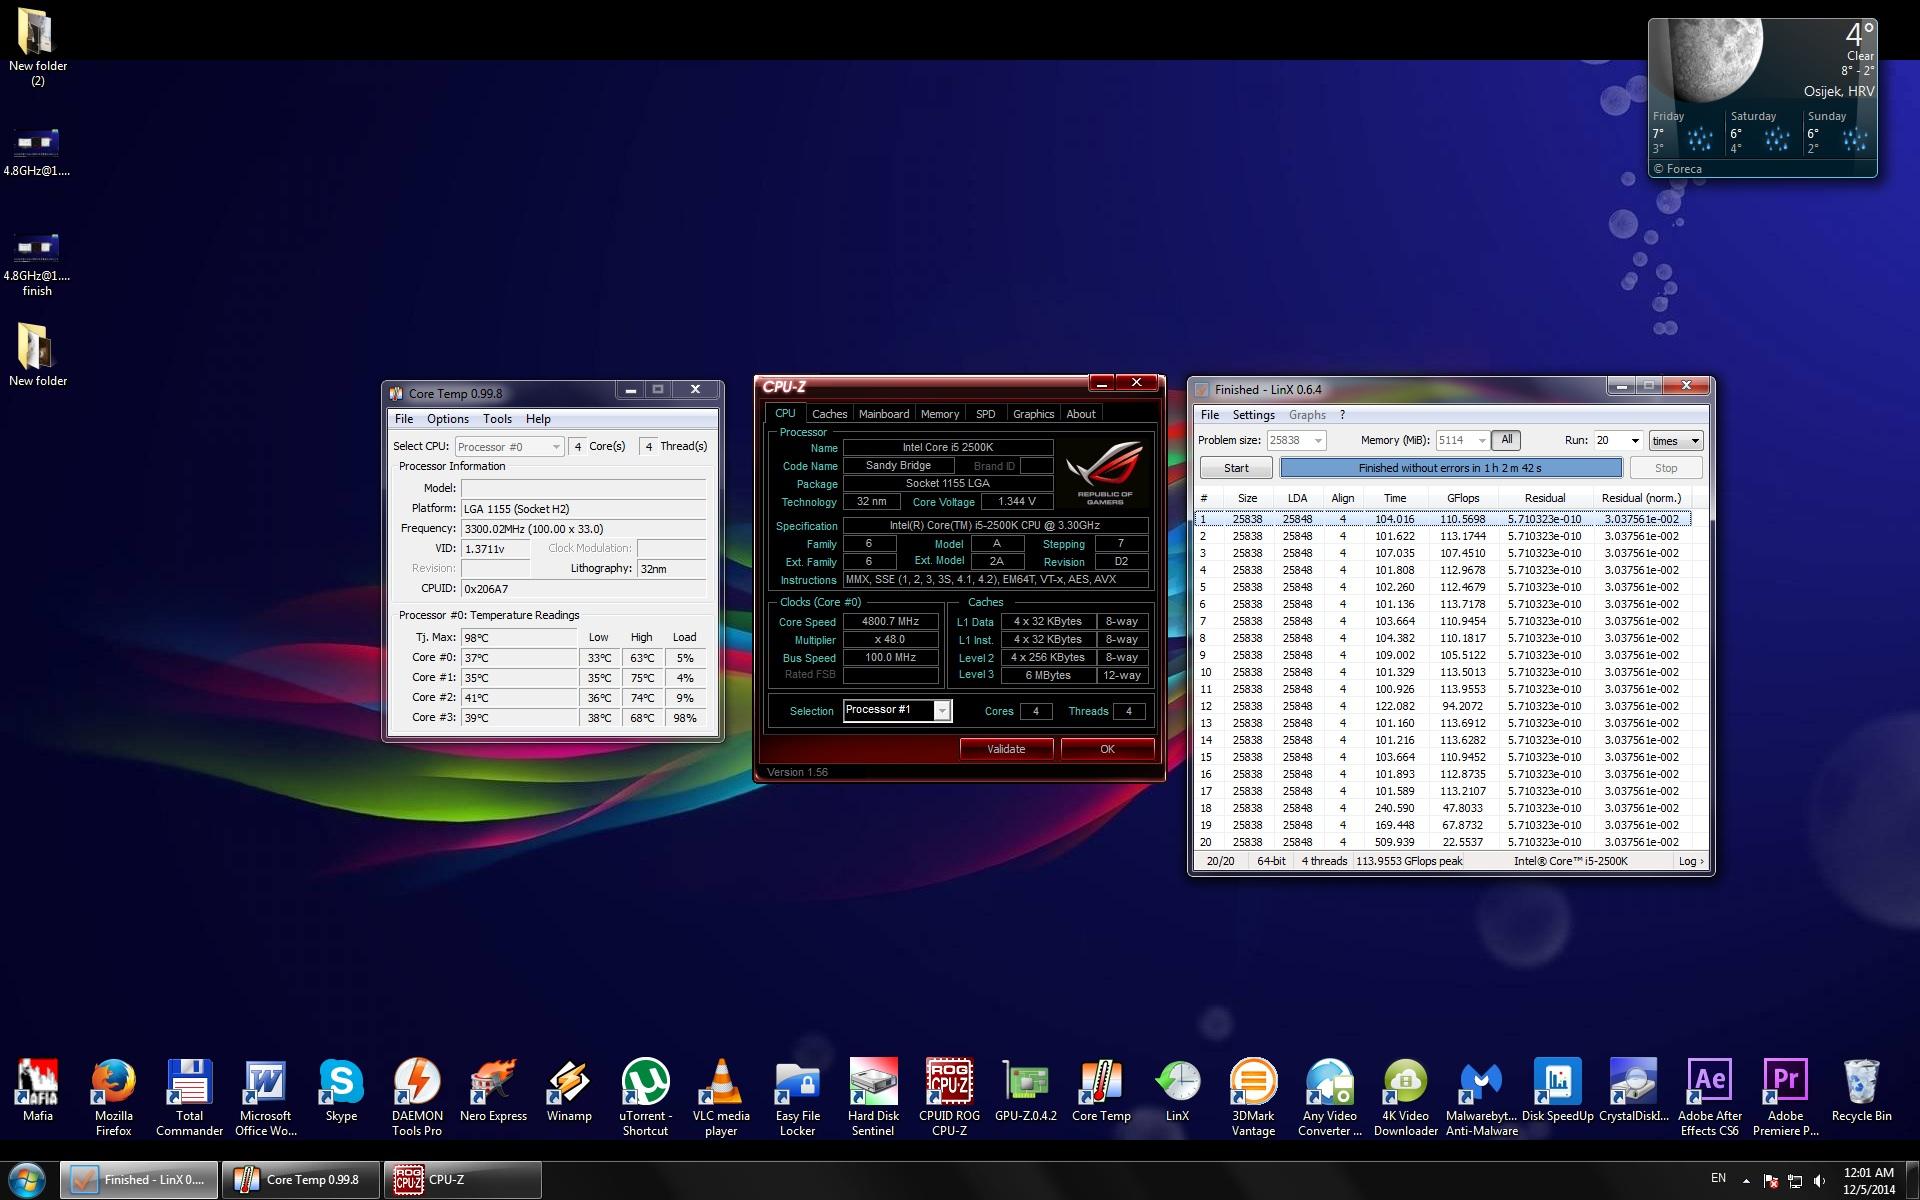
Task: Open Options menu in Core Temp
Action: point(447,419)
